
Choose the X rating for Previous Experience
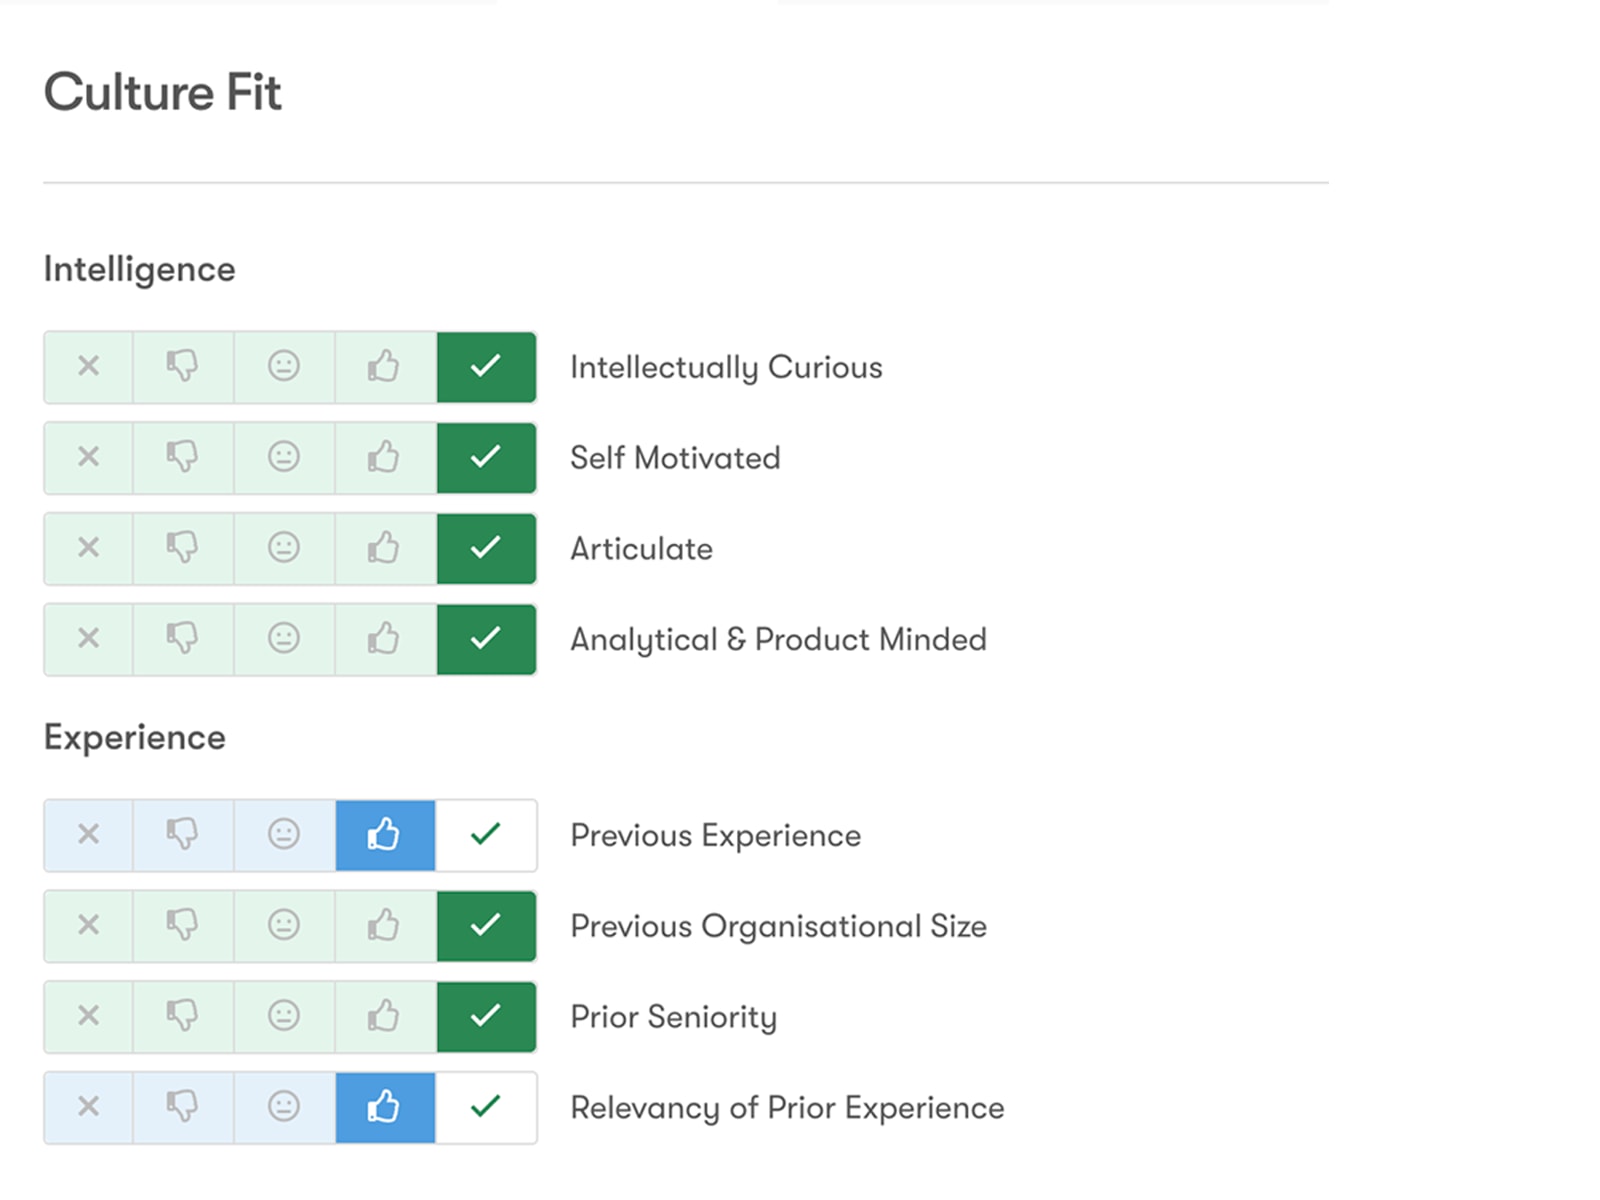89,835
